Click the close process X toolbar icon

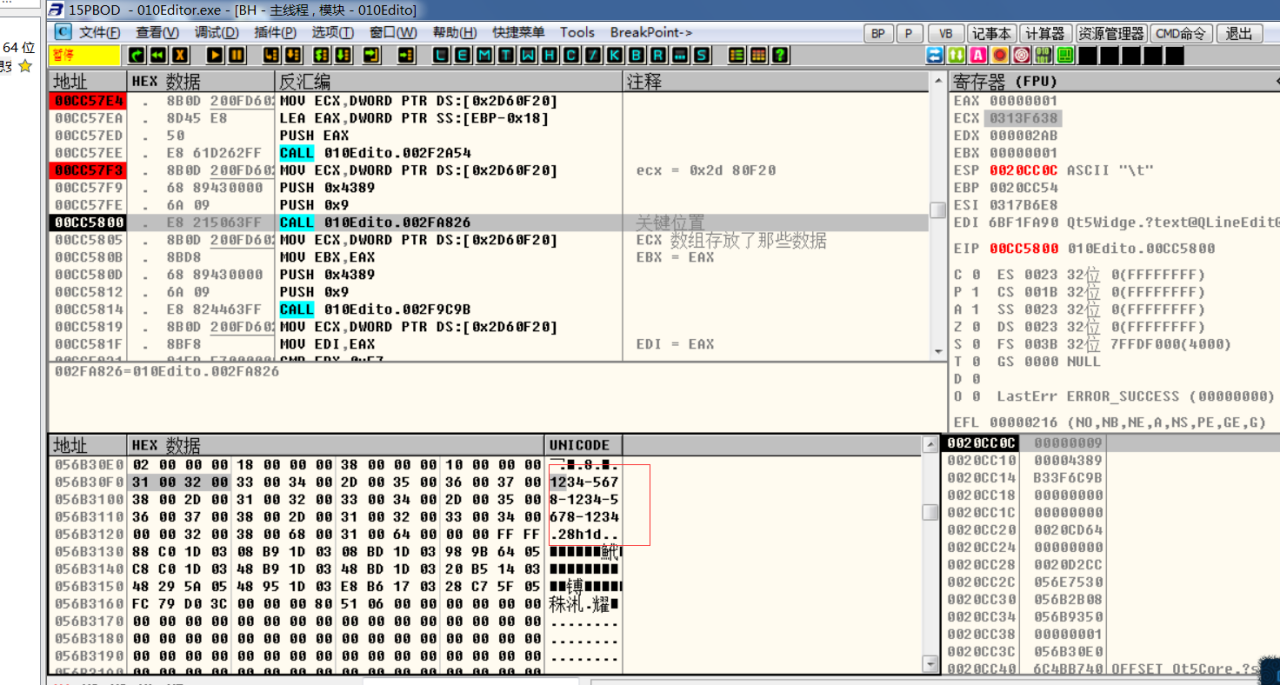[x=180, y=55]
